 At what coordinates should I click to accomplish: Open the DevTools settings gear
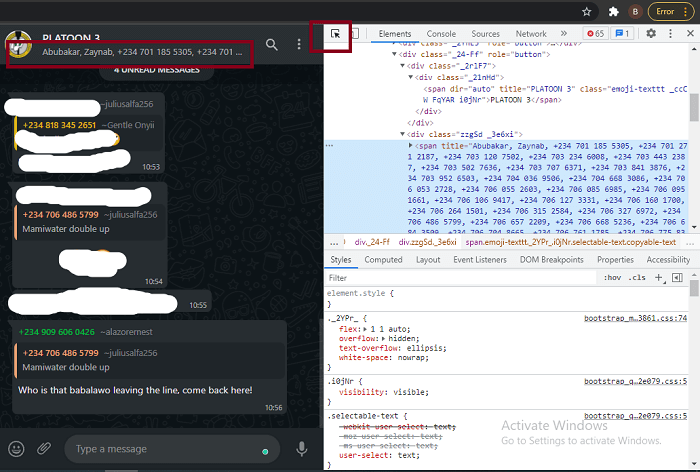[x=651, y=33]
